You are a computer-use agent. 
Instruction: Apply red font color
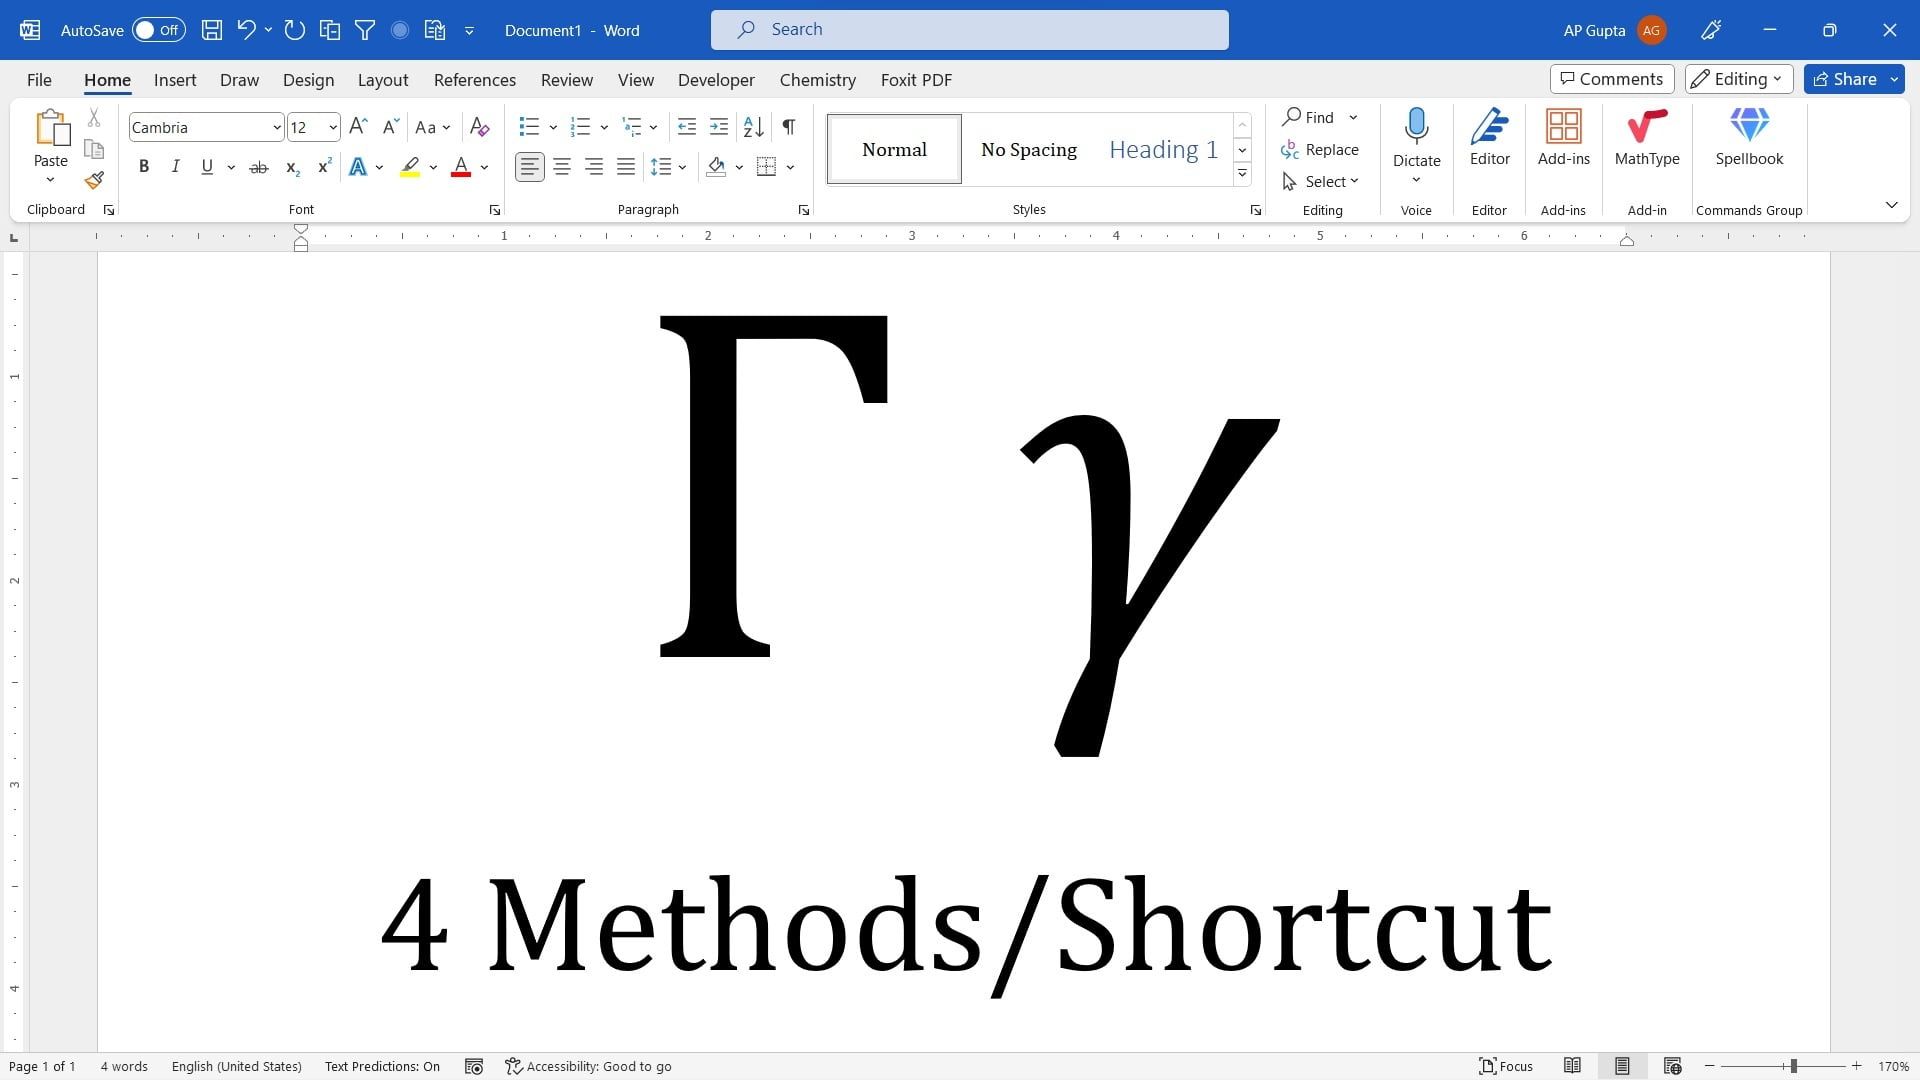461,167
